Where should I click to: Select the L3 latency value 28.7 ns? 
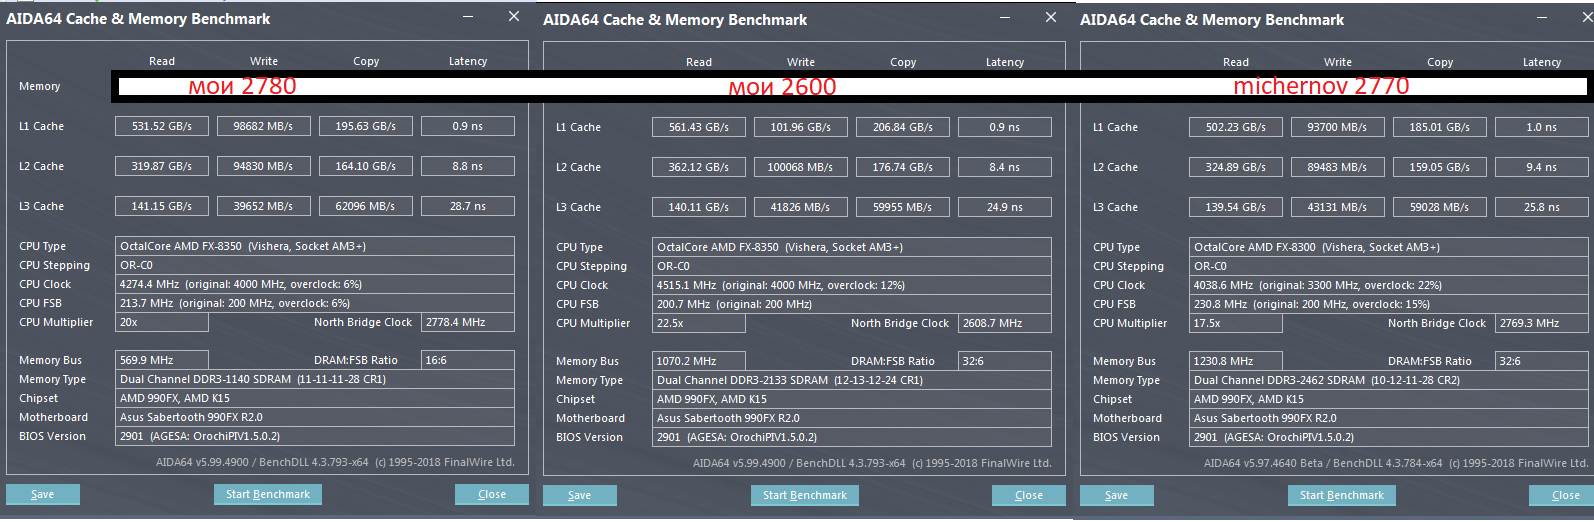coord(468,206)
